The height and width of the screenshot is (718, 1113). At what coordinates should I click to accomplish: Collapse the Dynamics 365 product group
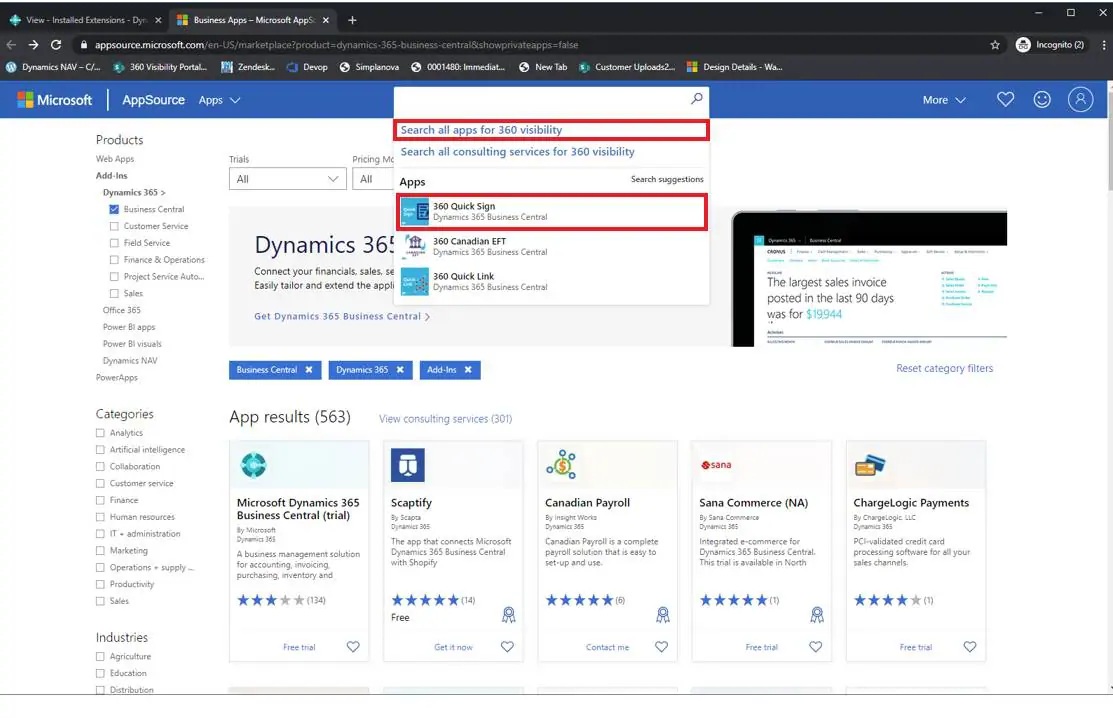(133, 192)
